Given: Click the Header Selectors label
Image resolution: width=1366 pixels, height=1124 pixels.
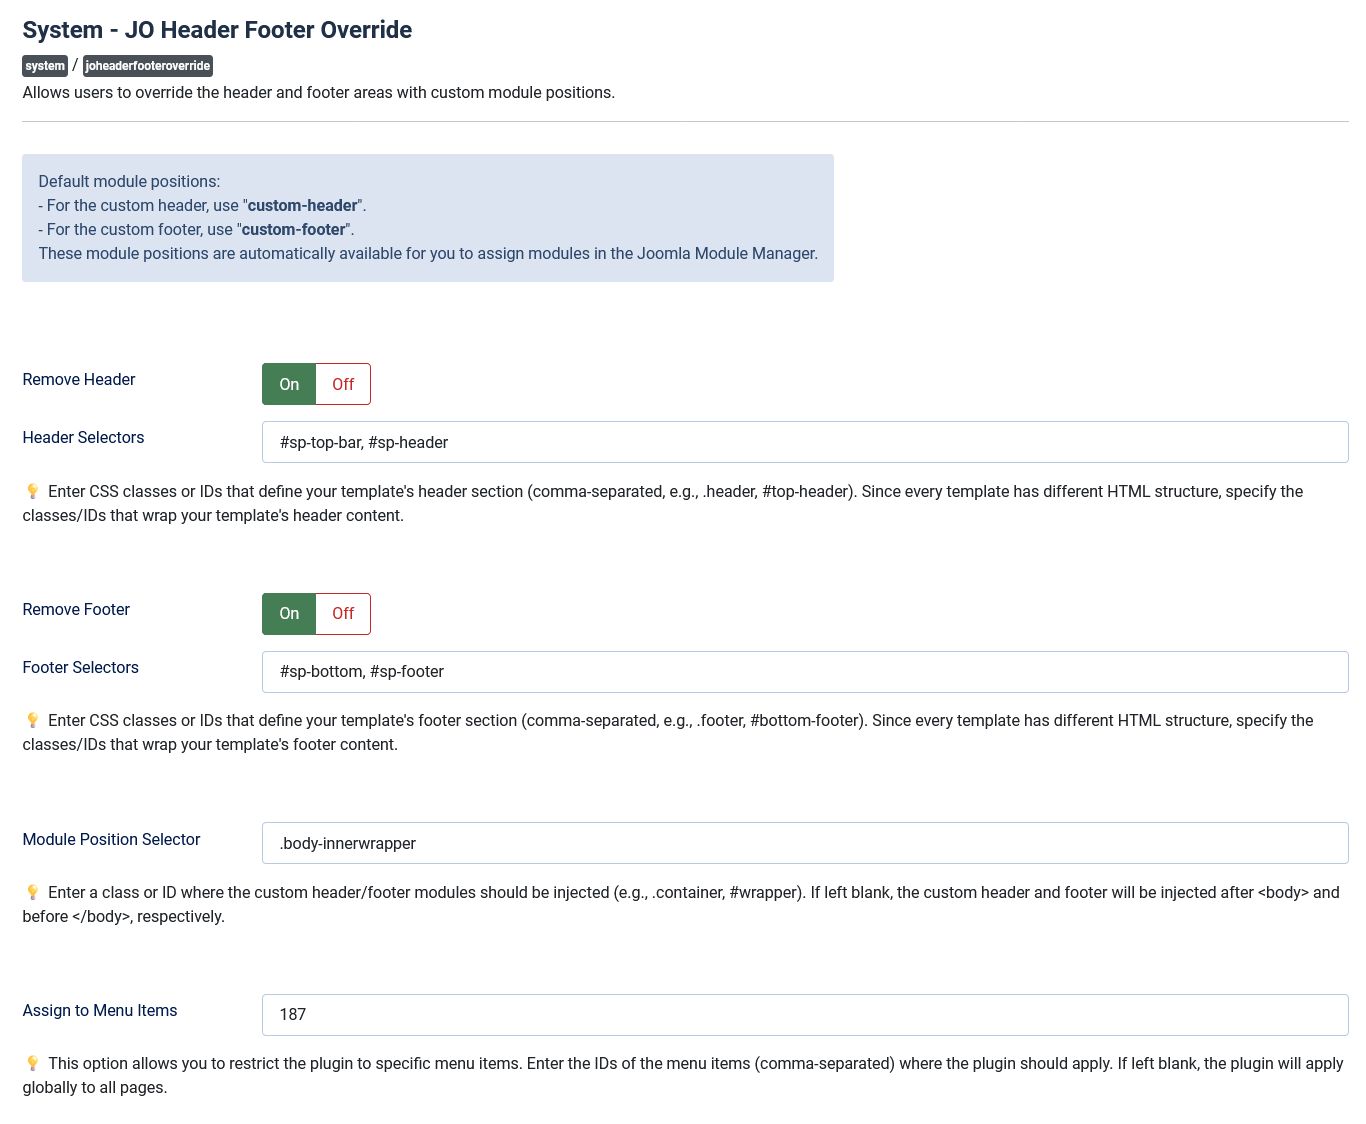Looking at the screenshot, I should (x=83, y=437).
